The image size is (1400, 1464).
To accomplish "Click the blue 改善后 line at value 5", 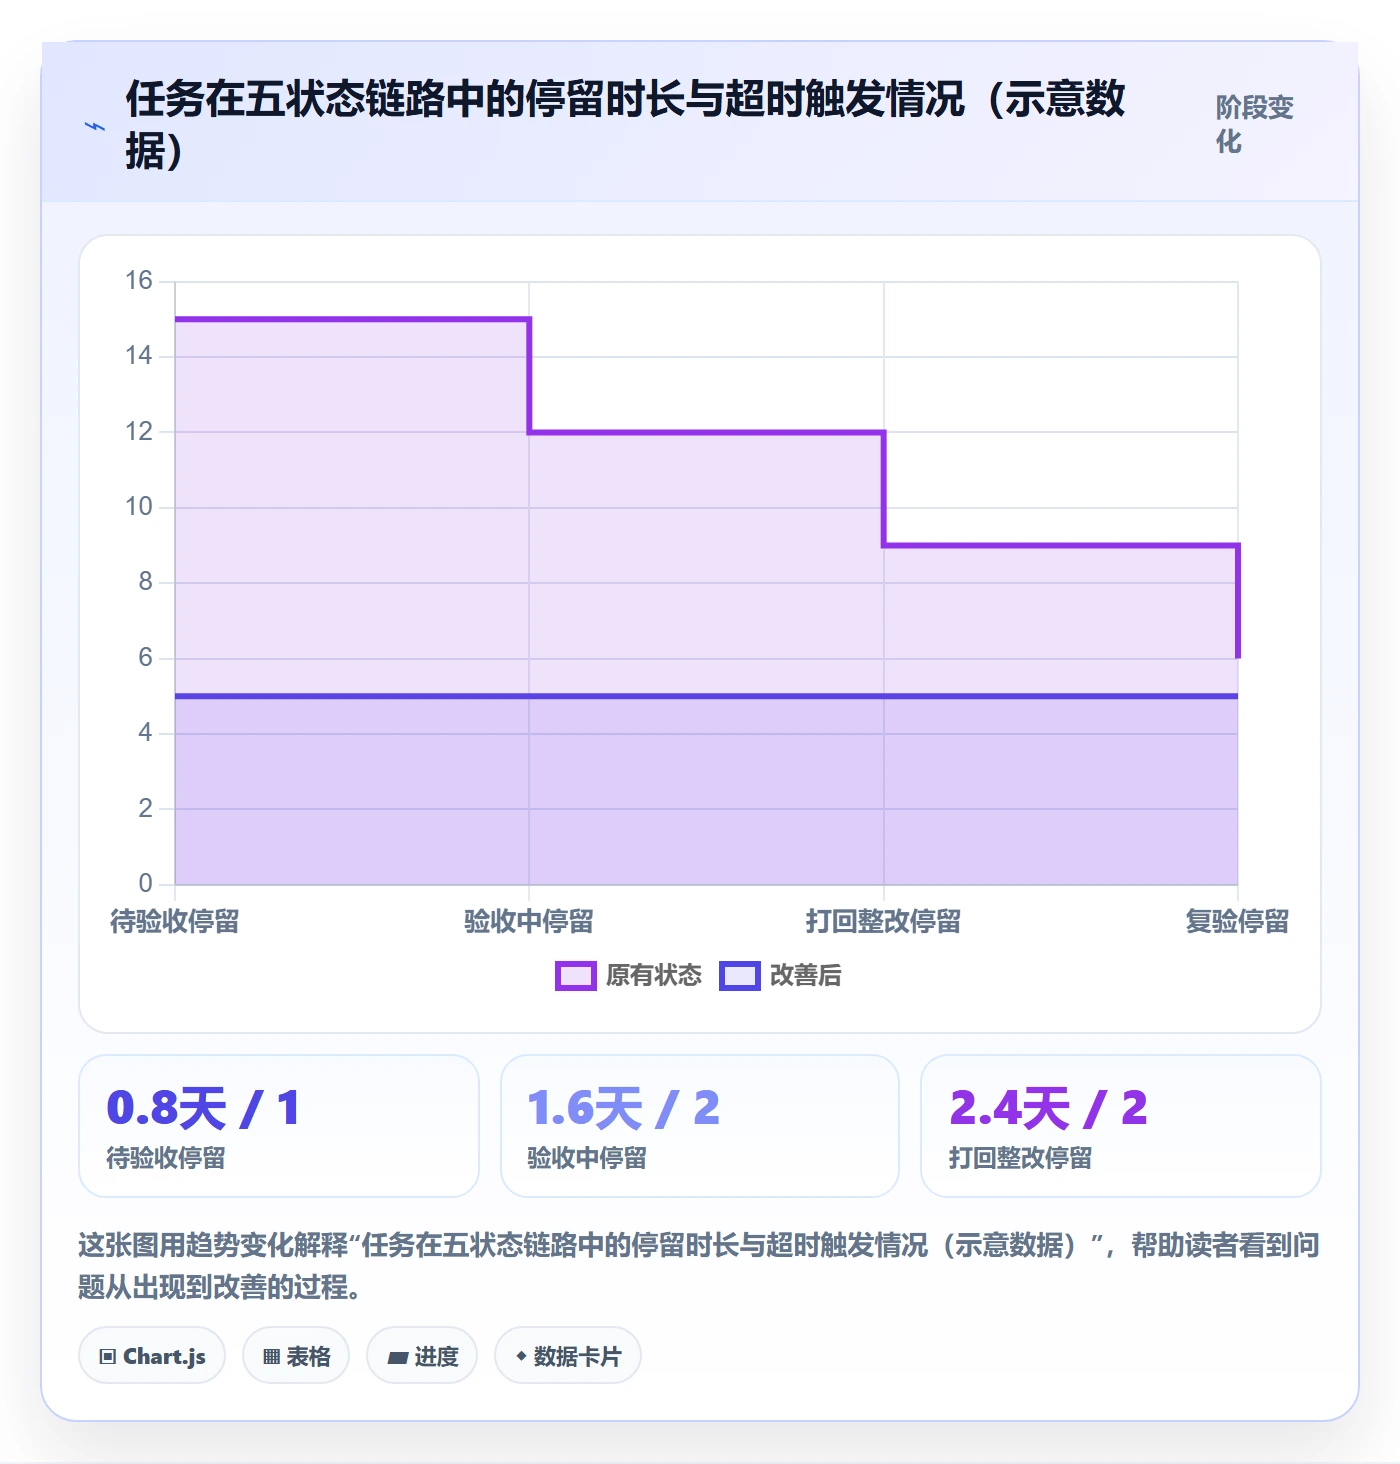I will tap(706, 696).
